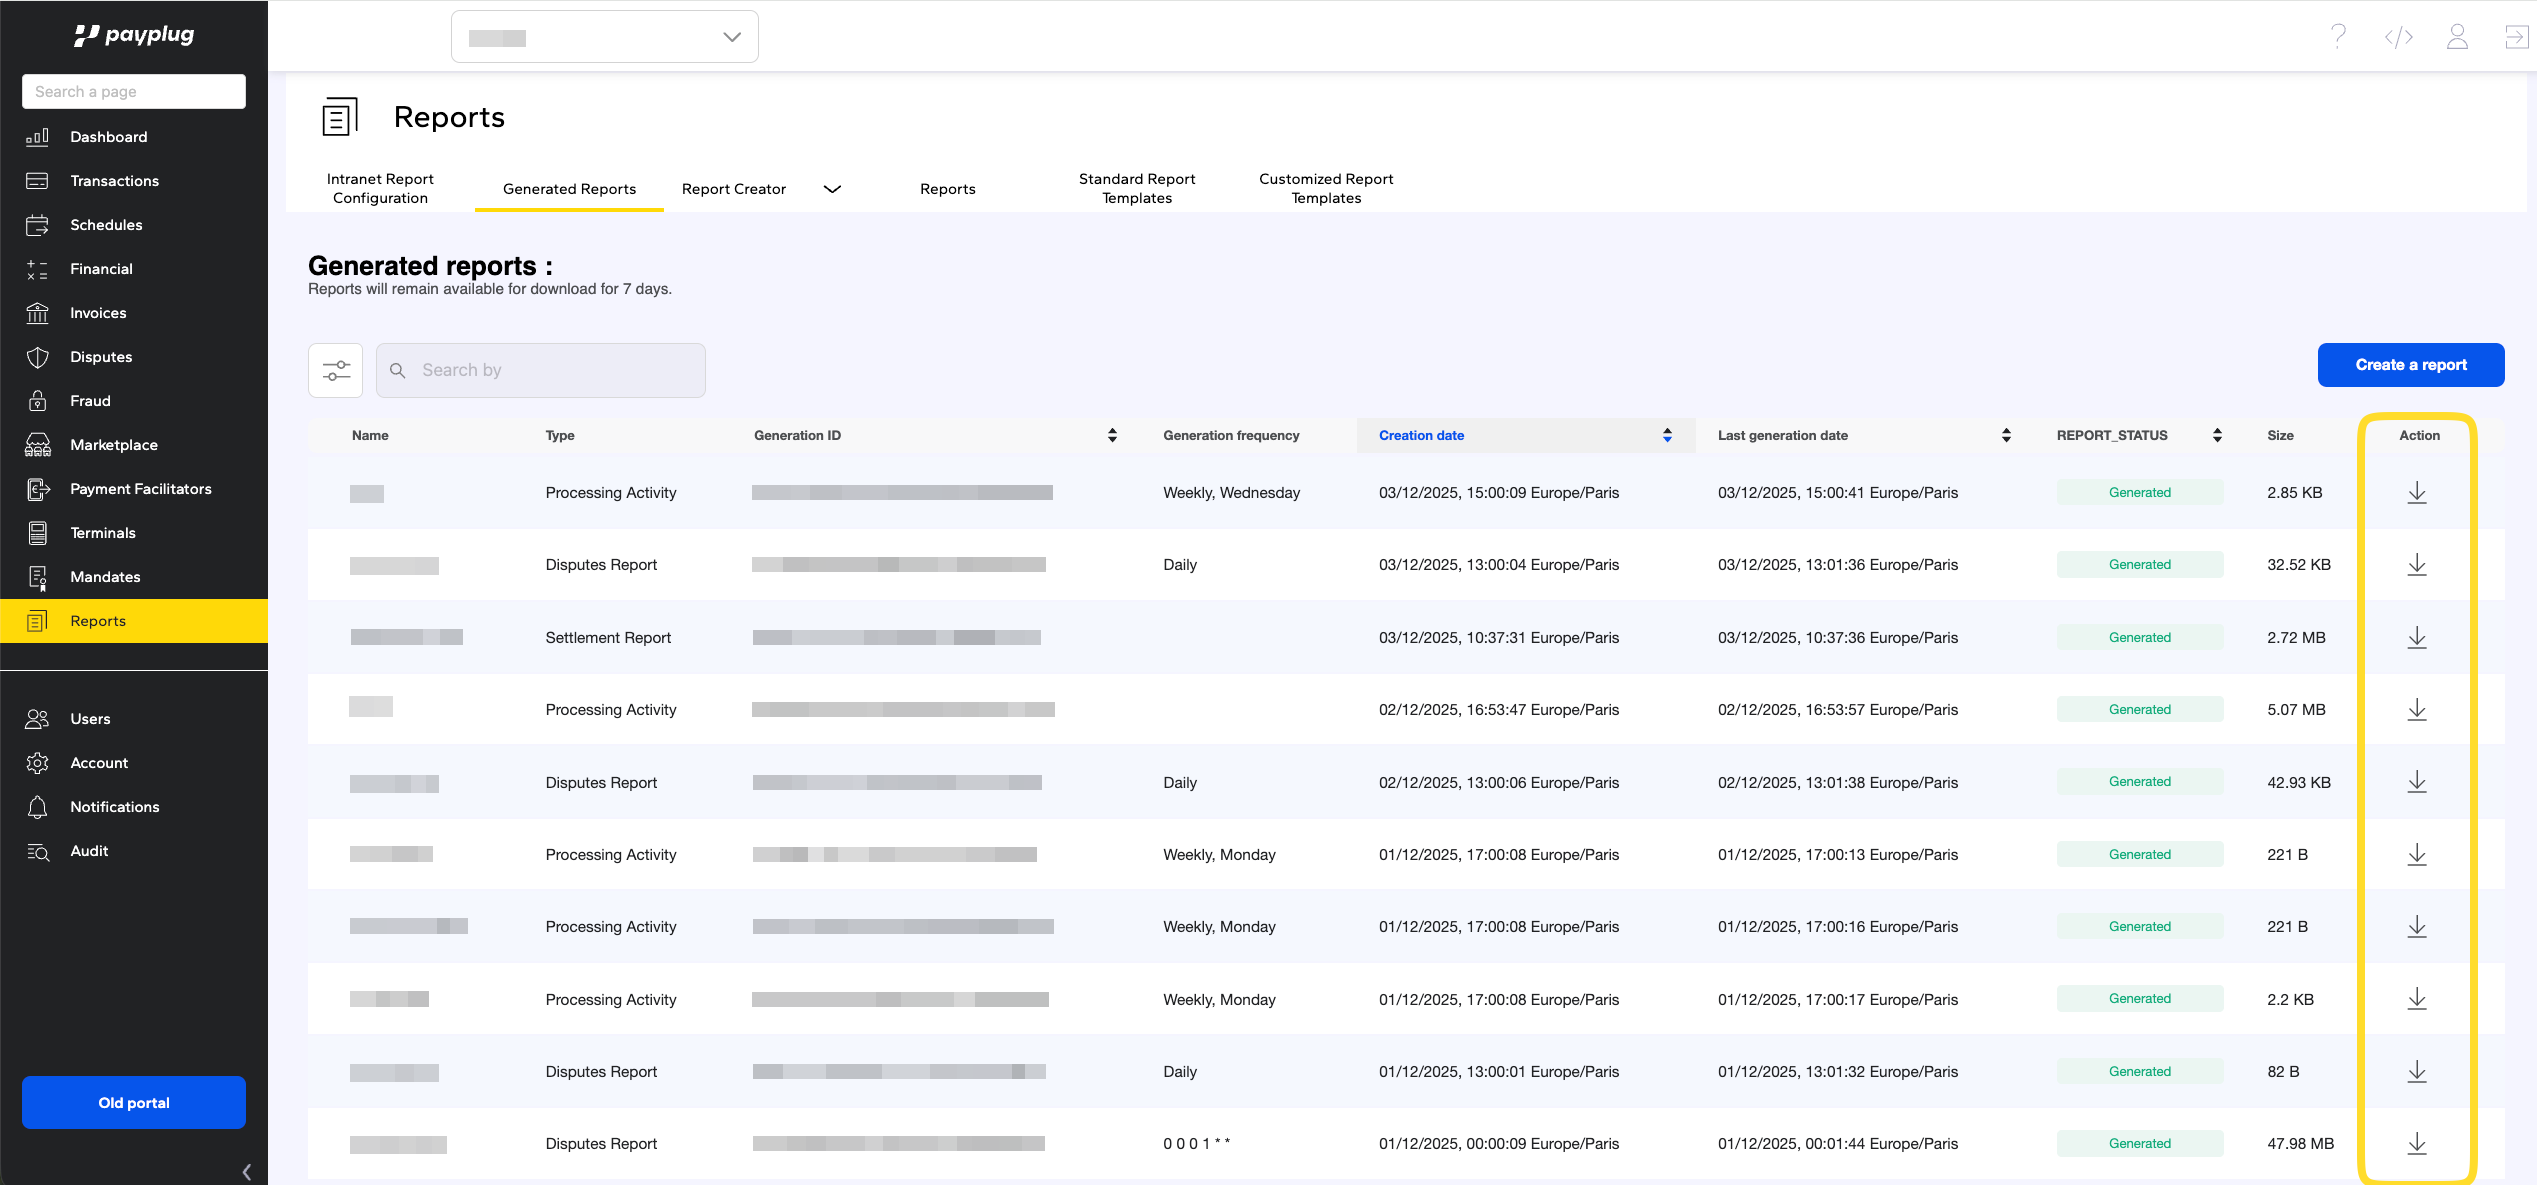Open the filter settings icon button
This screenshot has width=2537, height=1185.
click(336, 370)
